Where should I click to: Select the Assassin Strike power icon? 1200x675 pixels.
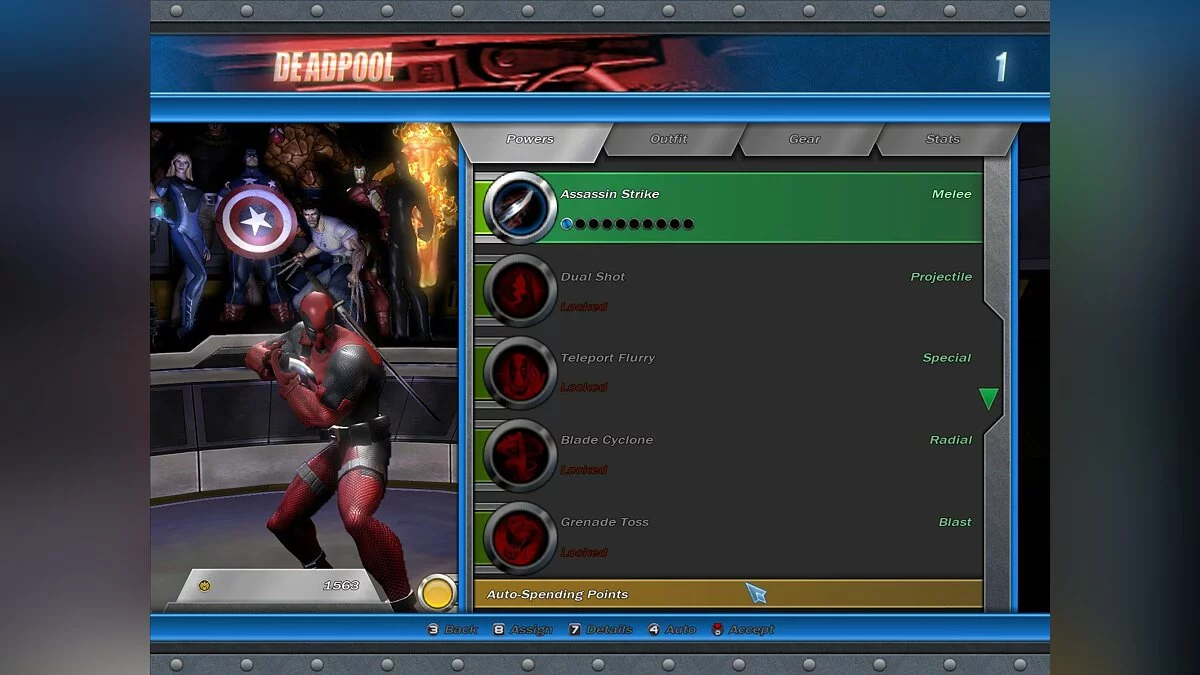point(520,207)
